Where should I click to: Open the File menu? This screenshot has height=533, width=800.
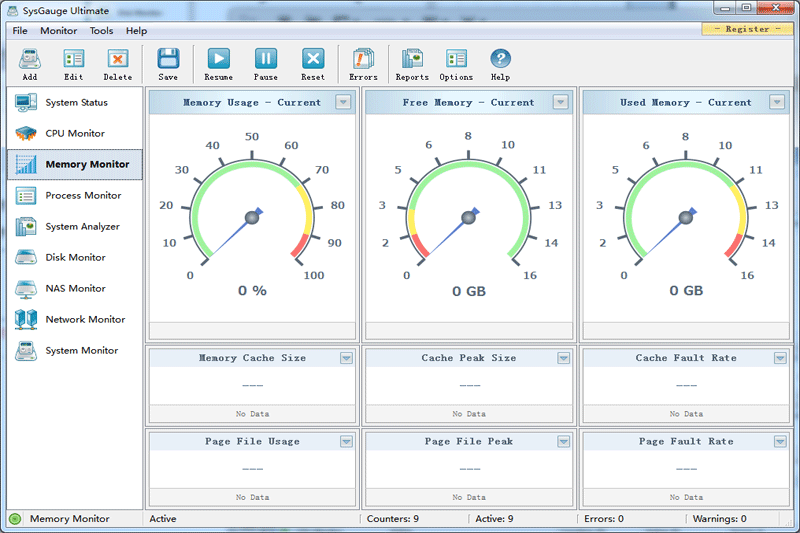tap(20, 31)
